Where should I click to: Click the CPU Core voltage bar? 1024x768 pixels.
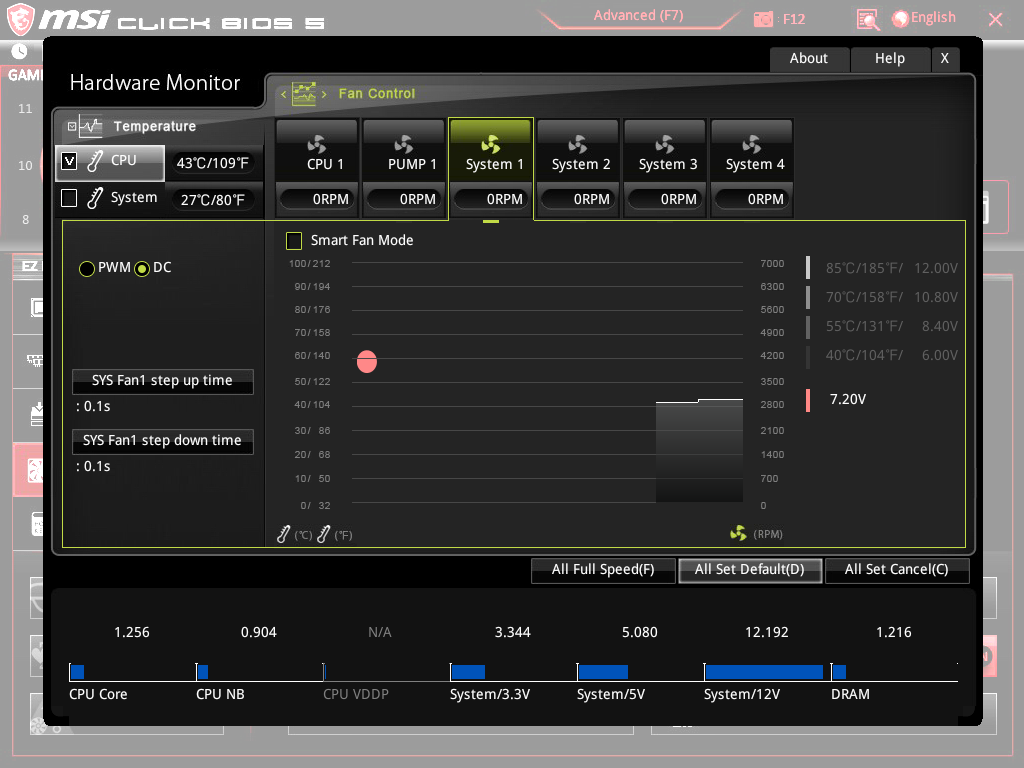(x=77, y=671)
